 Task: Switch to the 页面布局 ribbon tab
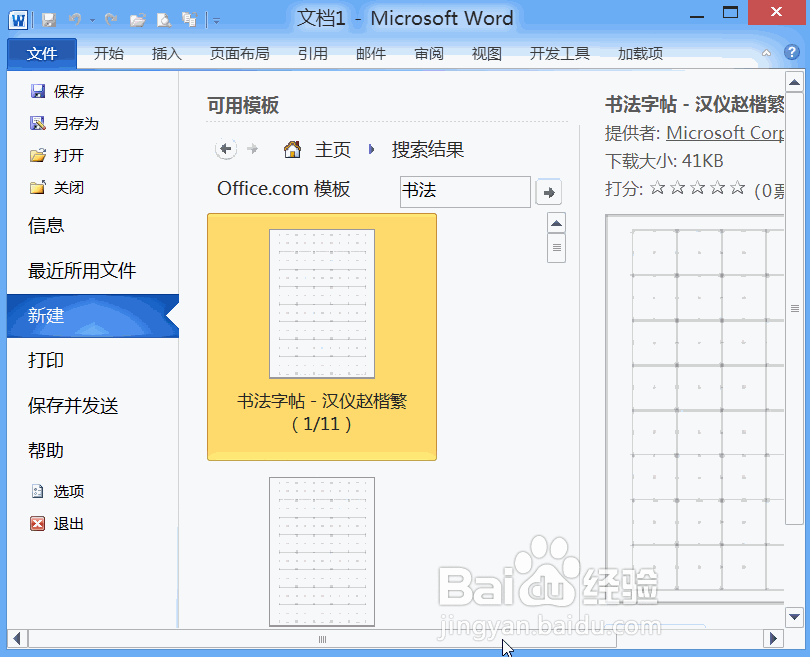(x=240, y=53)
